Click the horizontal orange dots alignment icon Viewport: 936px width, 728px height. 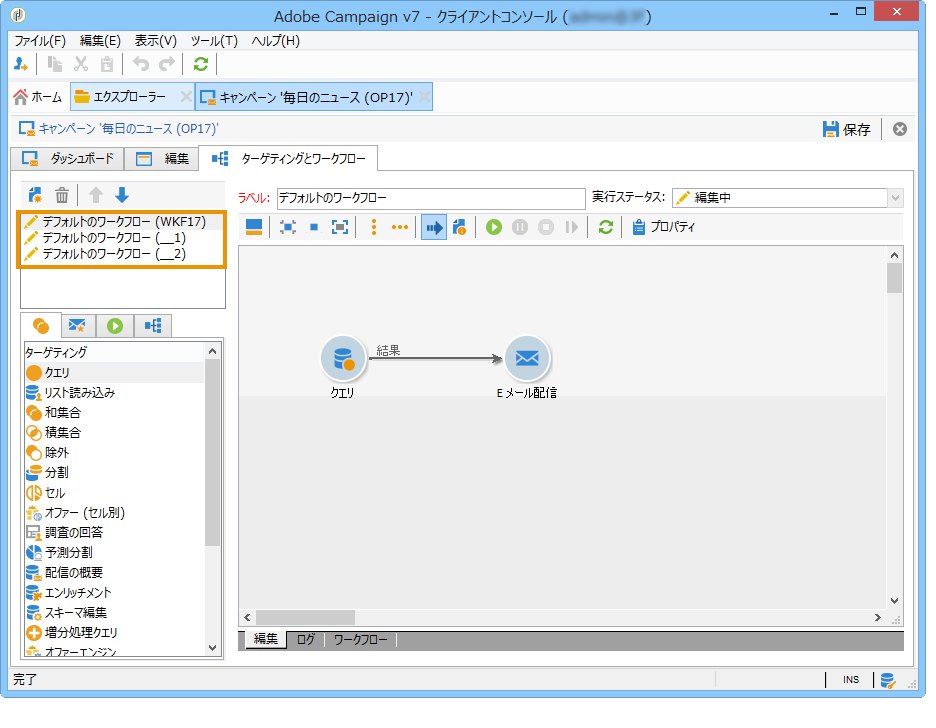(400, 227)
